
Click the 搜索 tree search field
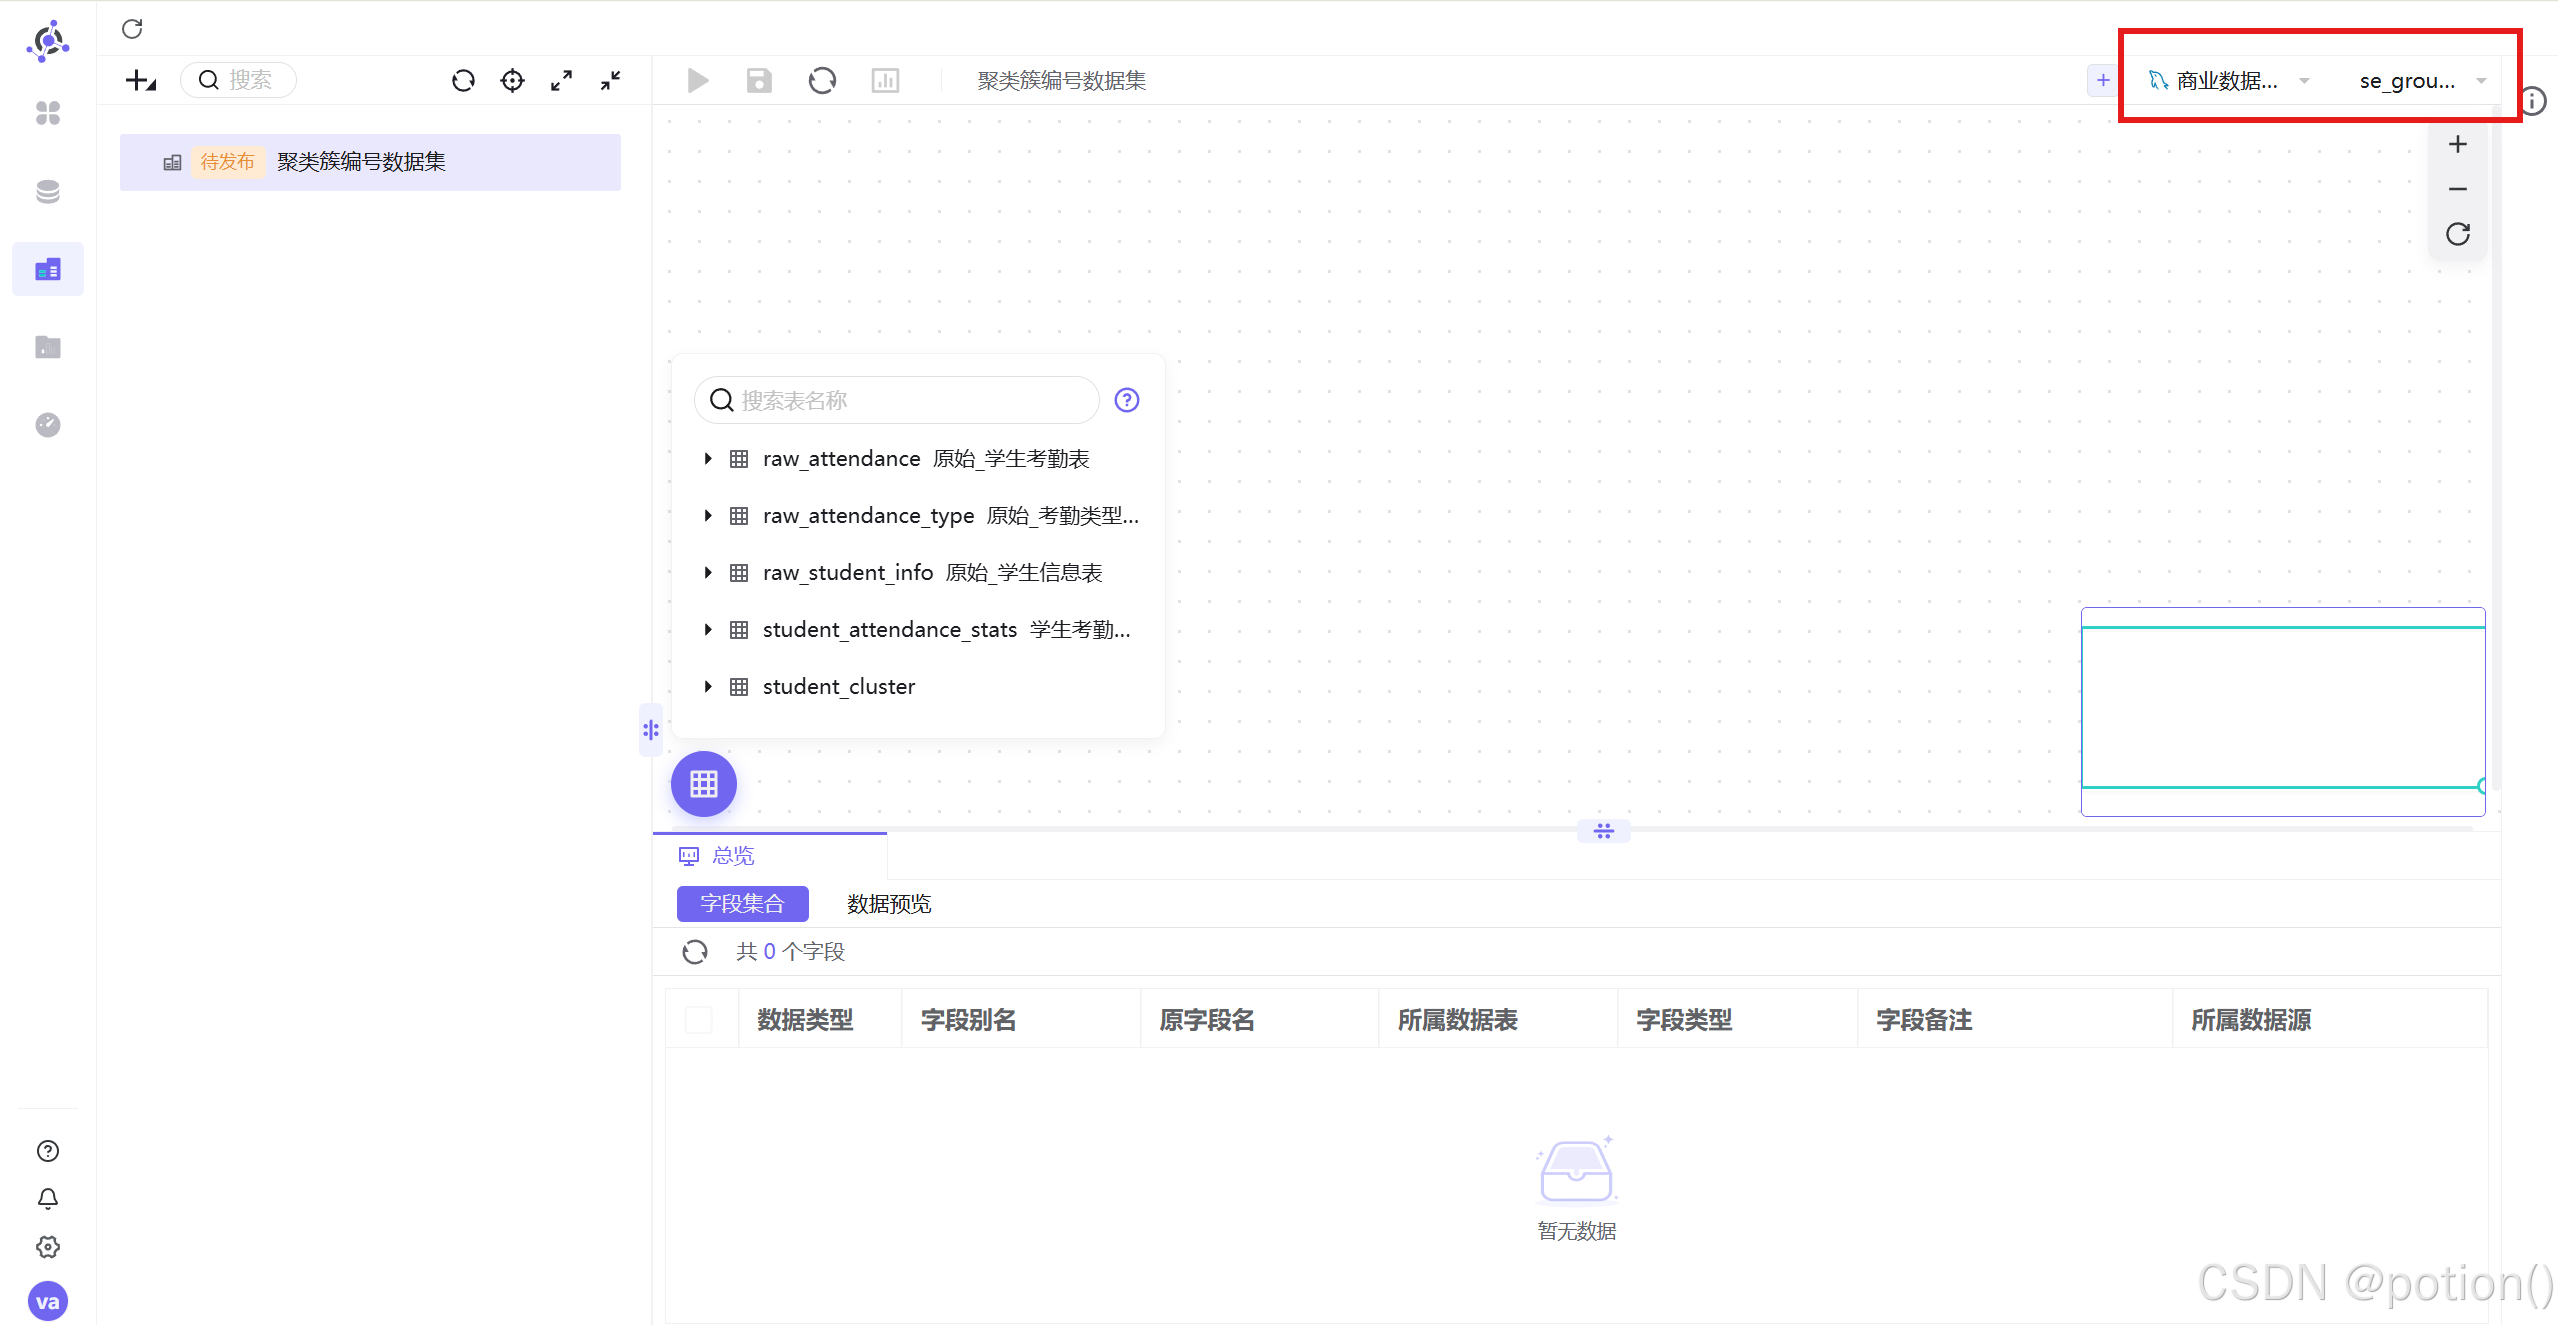click(x=238, y=80)
